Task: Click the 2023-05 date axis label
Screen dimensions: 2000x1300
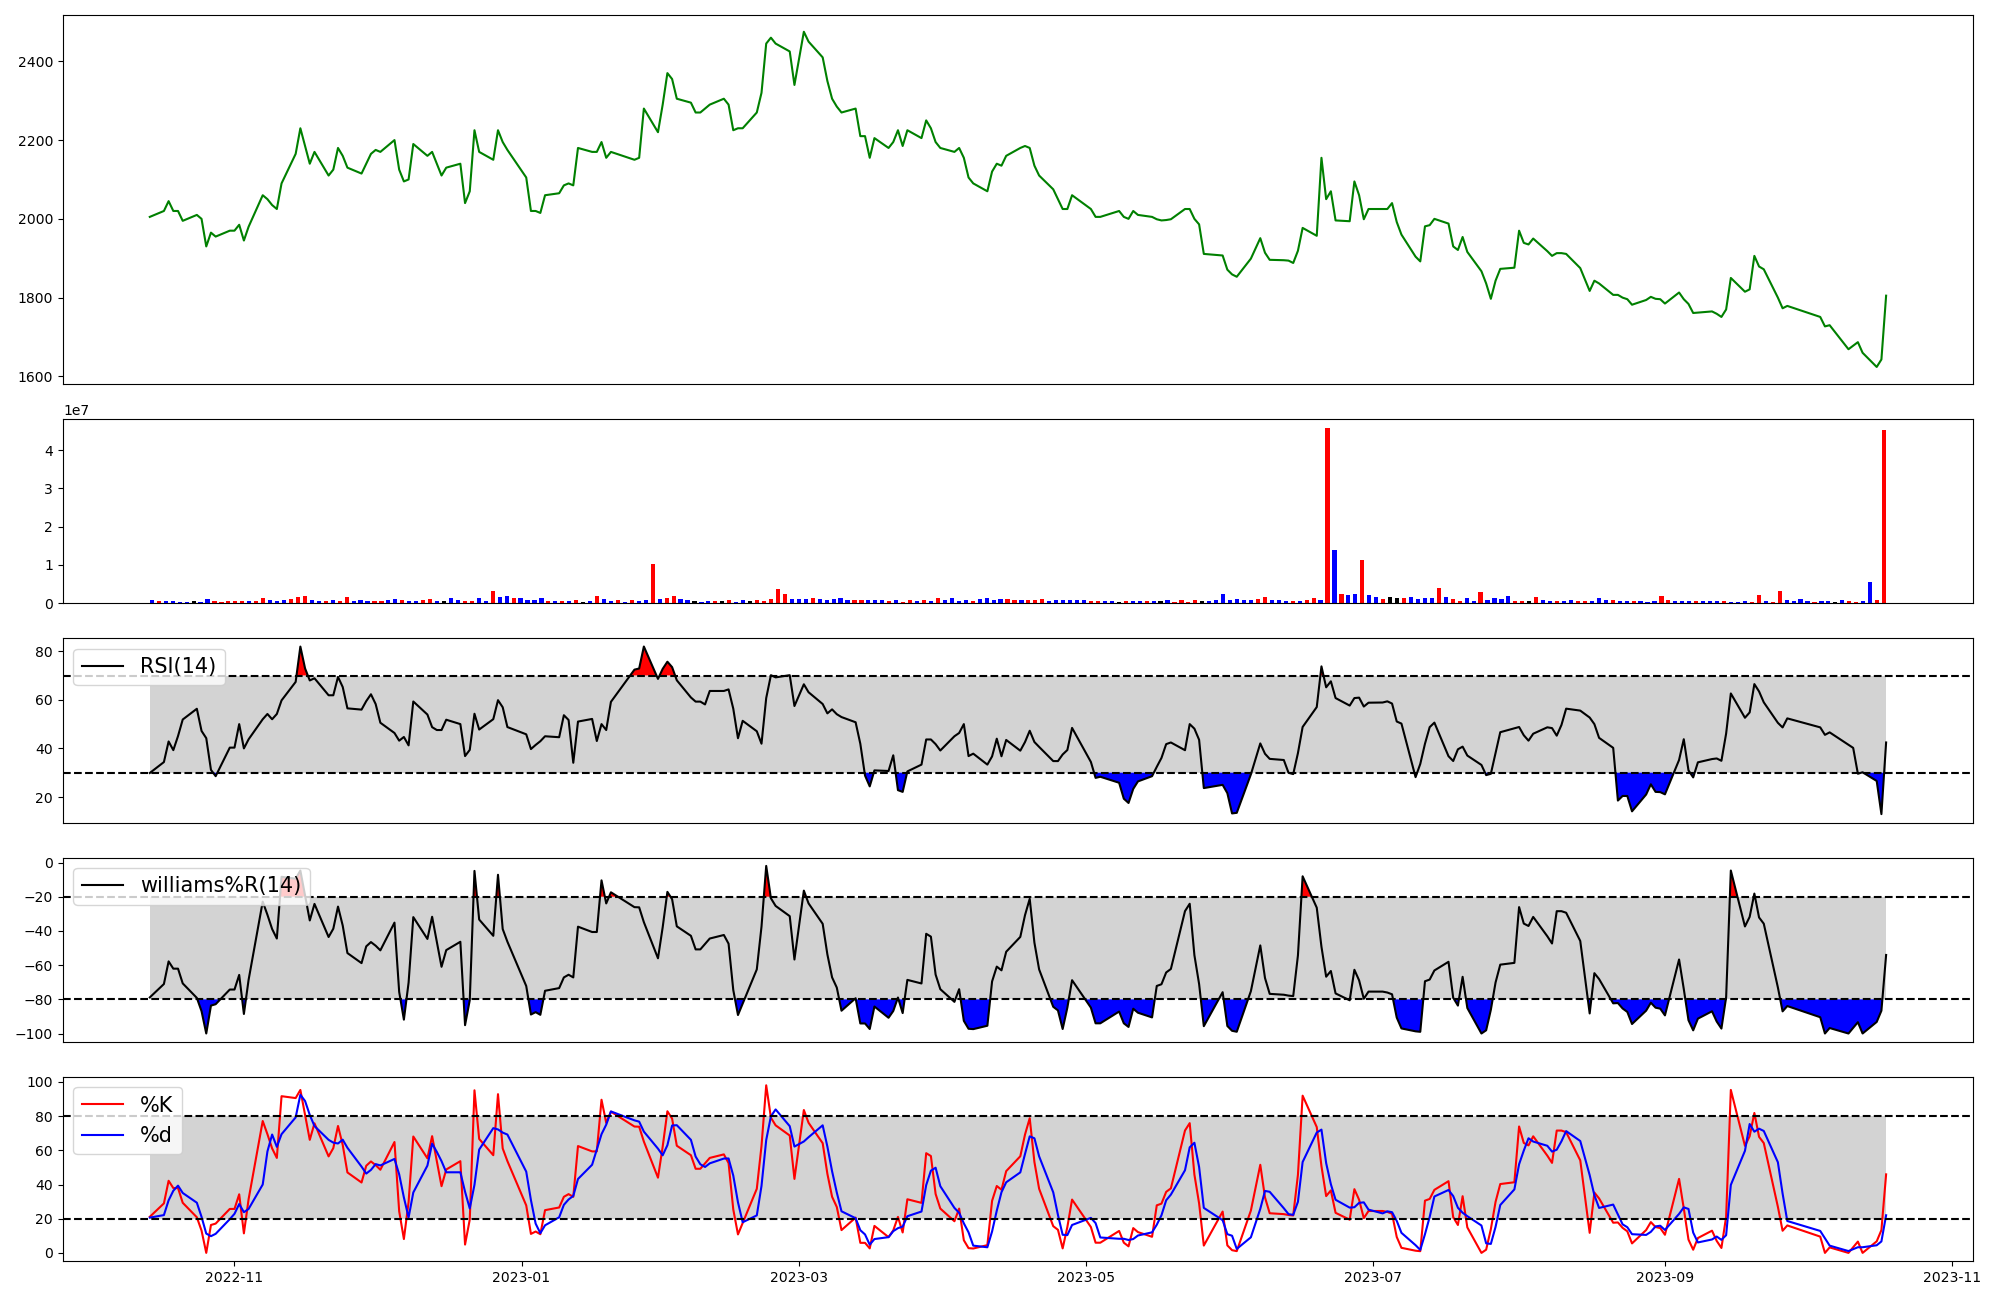Action: [x=1085, y=1277]
